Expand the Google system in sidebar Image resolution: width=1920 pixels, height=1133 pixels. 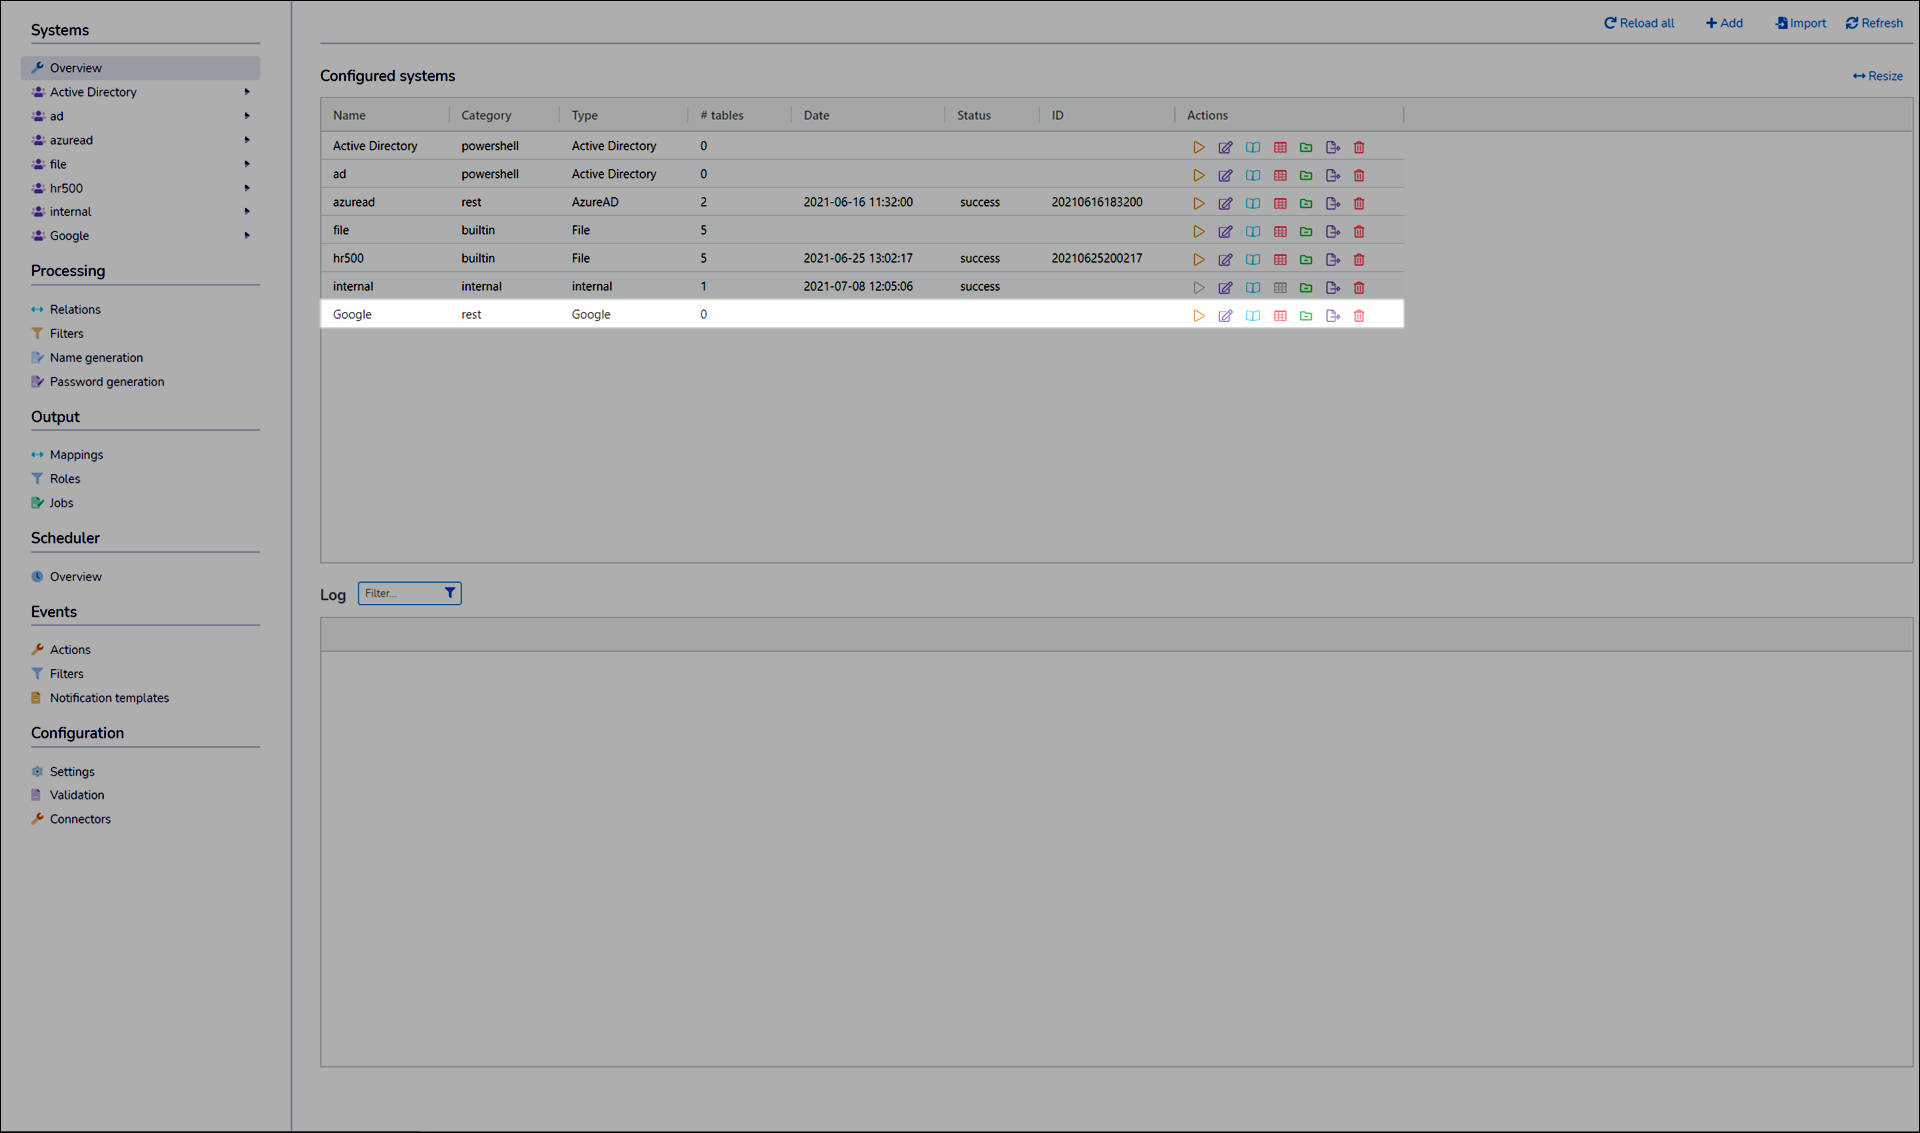pyautogui.click(x=247, y=236)
